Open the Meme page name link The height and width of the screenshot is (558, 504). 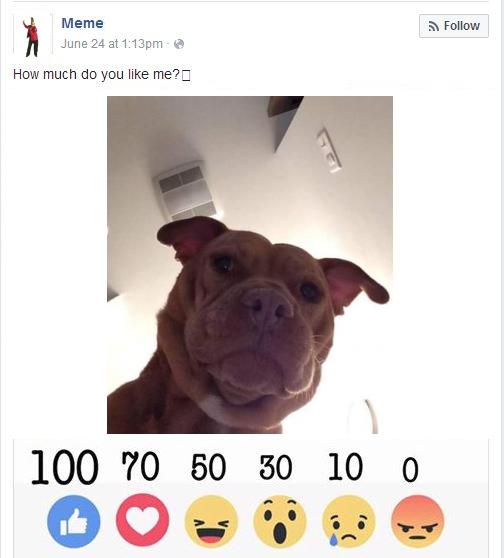83,23
